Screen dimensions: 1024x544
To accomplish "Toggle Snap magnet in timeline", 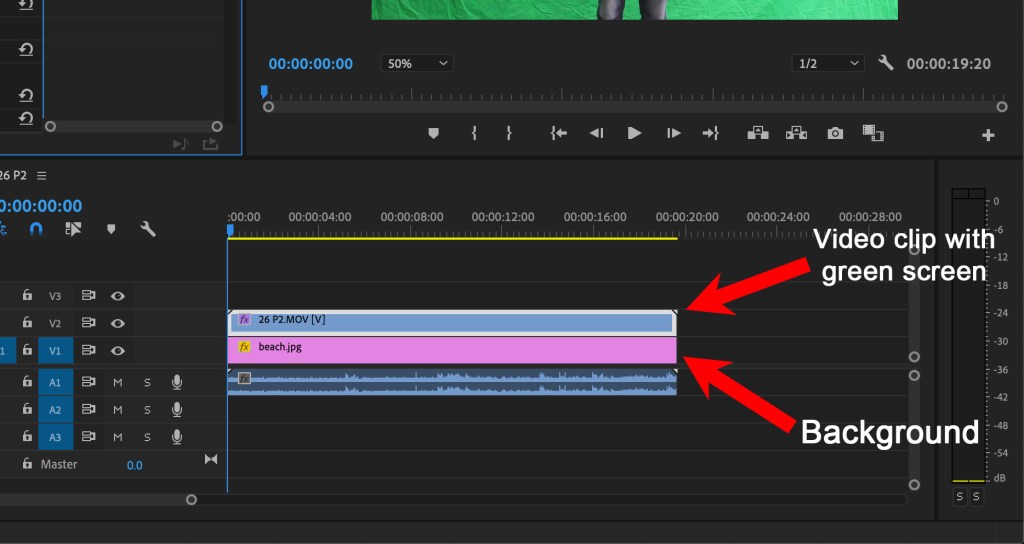I will (36, 229).
